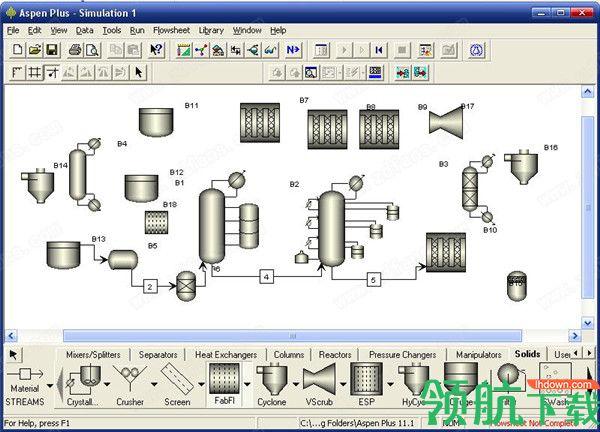
Task: Select stream label 4 on flowsheet
Action: point(266,276)
